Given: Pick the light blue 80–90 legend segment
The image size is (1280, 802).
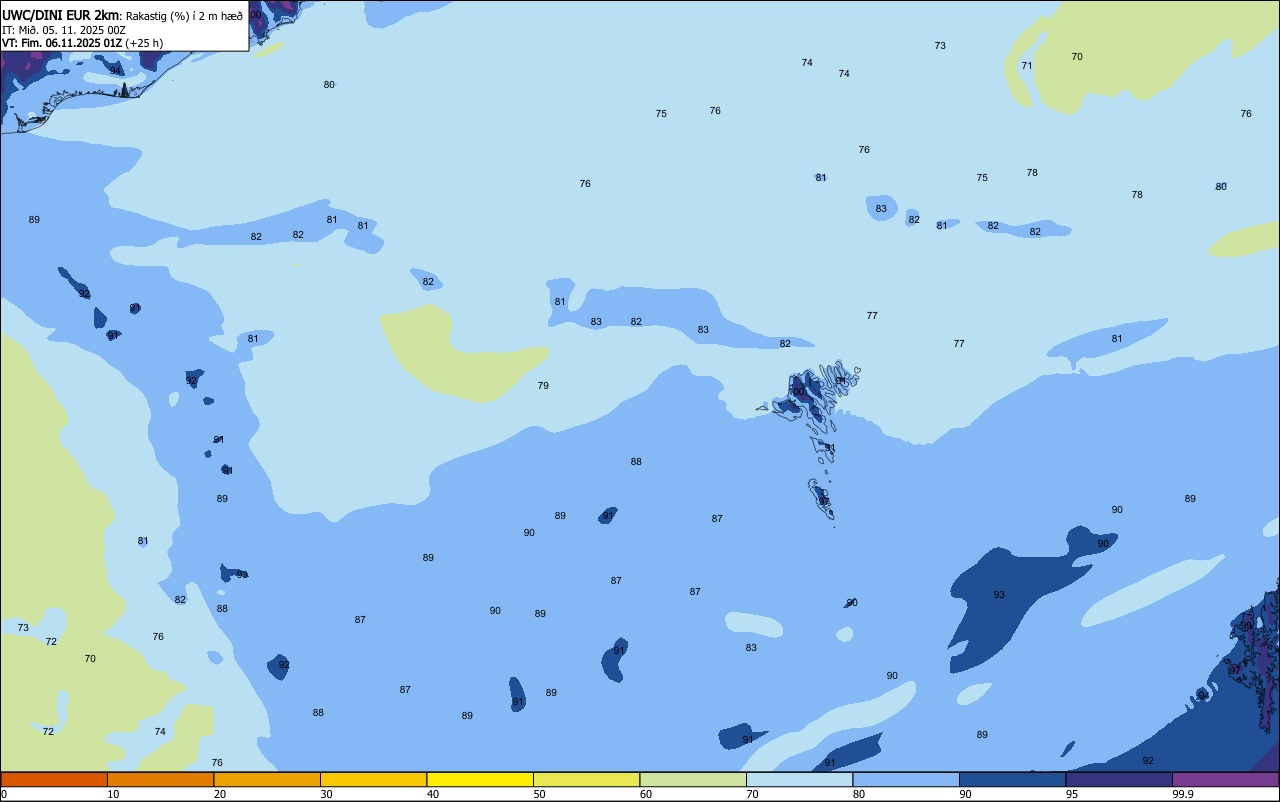Looking at the screenshot, I should pyautogui.click(x=906, y=779).
